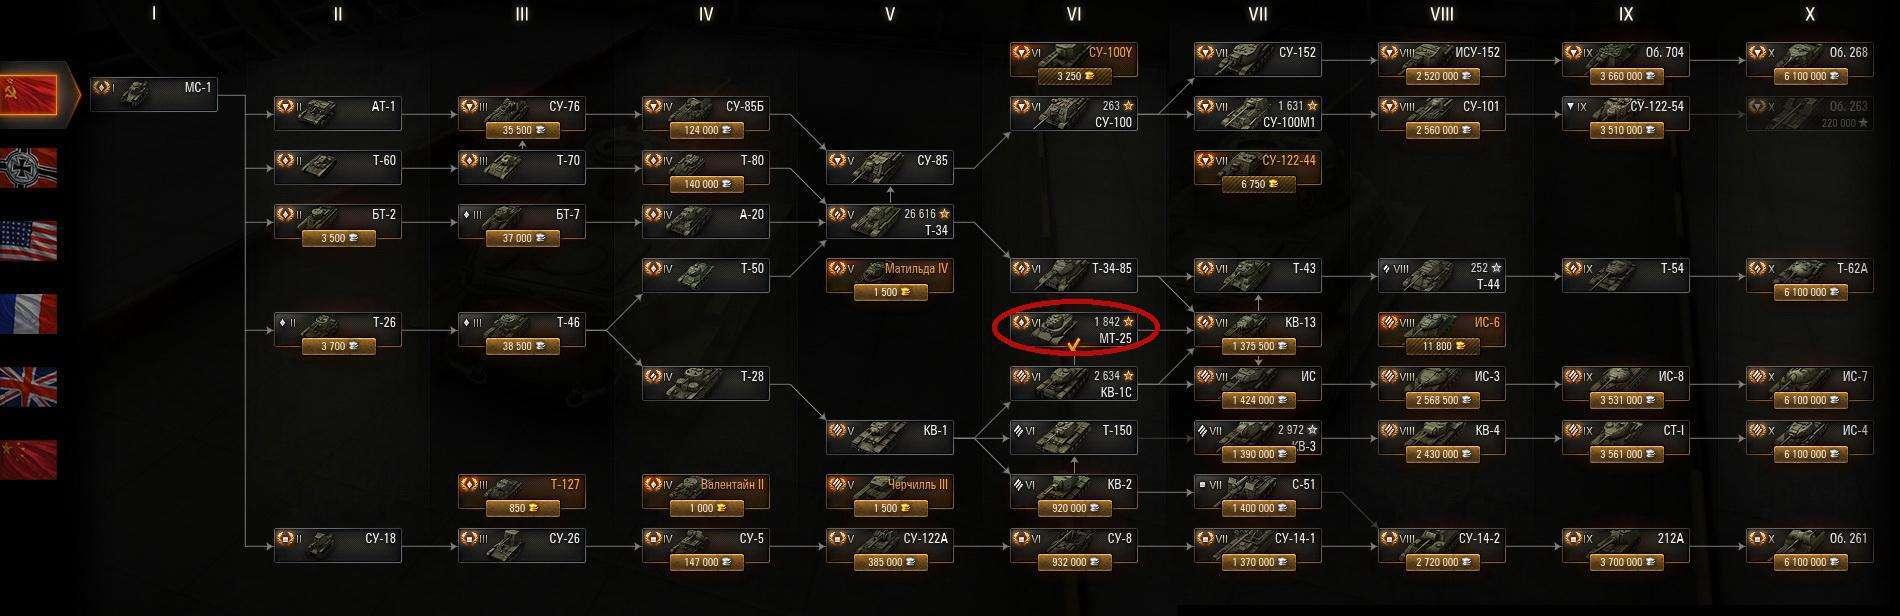Open the Т-34 tank node
Viewport: 1900px width, 616px height.
point(890,222)
